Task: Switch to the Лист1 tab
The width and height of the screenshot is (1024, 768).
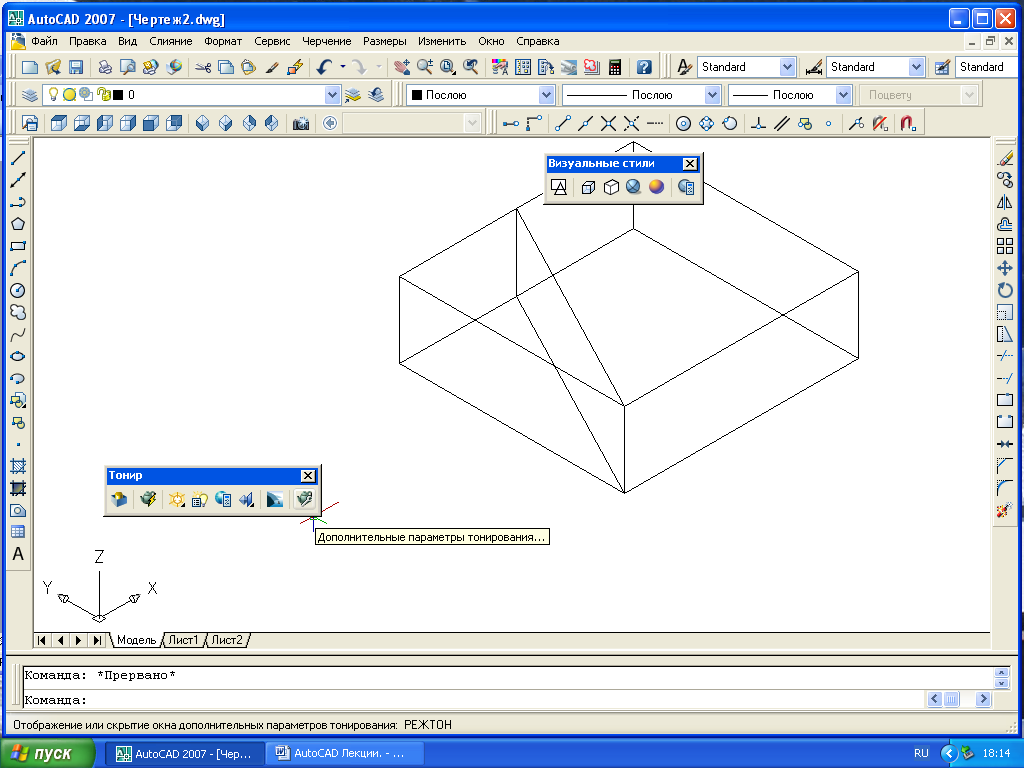Action: coord(183,640)
